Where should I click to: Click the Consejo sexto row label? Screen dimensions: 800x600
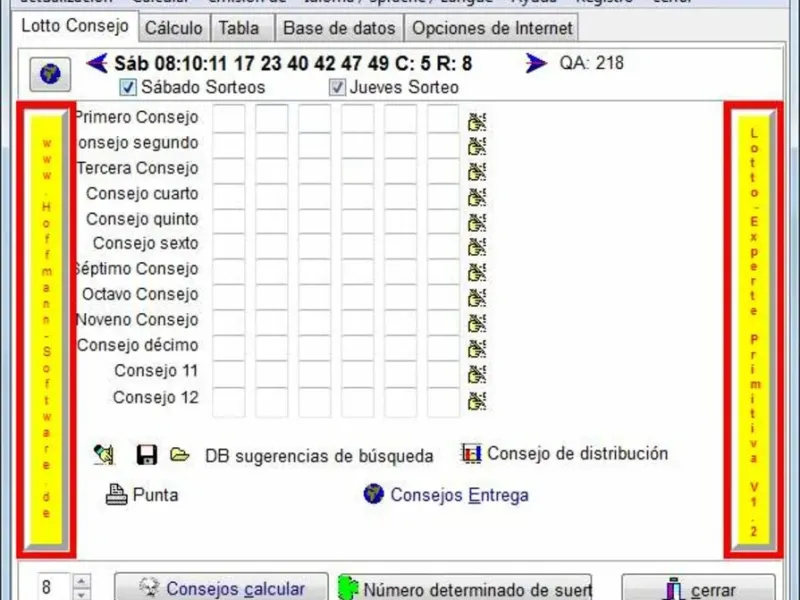pos(145,243)
